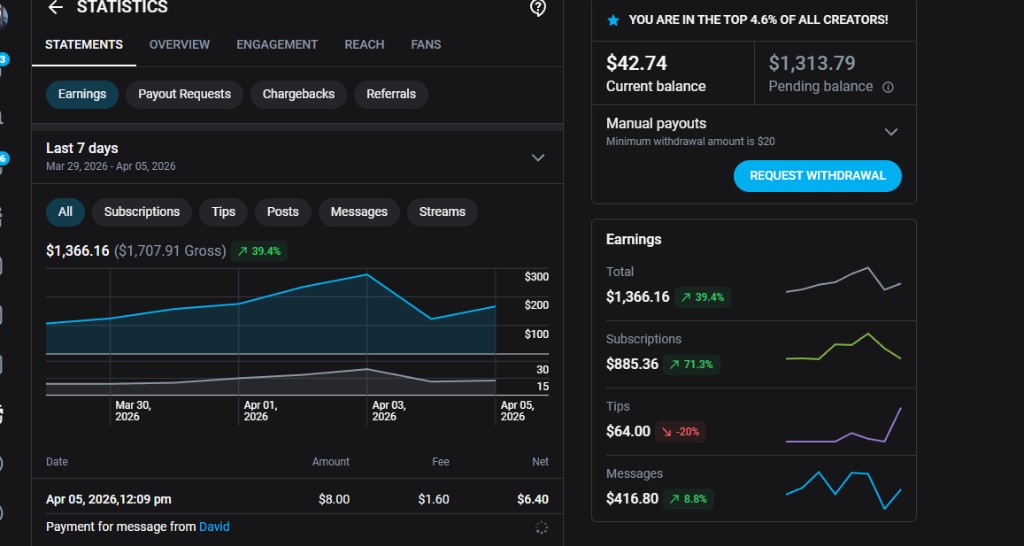Click the pending balance info icon

888,87
